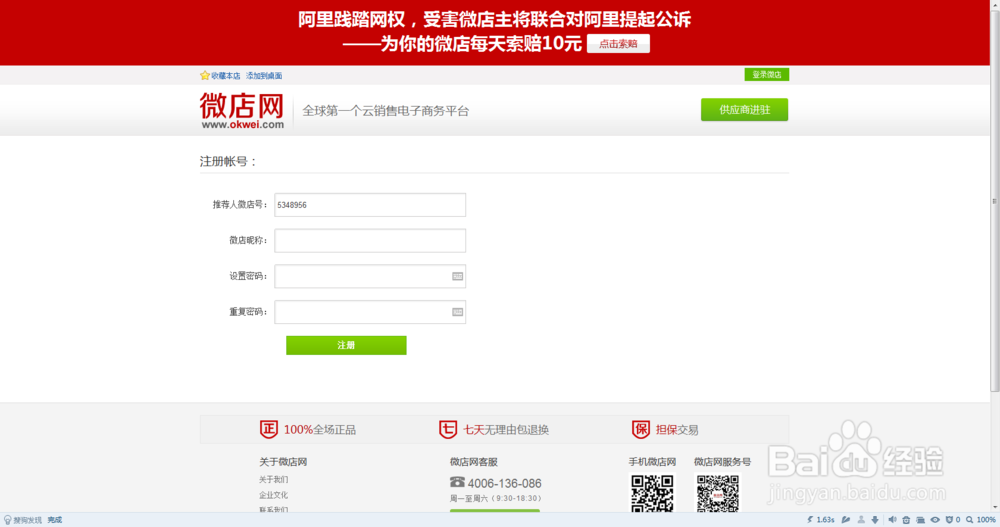This screenshot has width=1000, height=527.
Task: Click the page vertical scrollbar thumb
Action: tap(994, 202)
